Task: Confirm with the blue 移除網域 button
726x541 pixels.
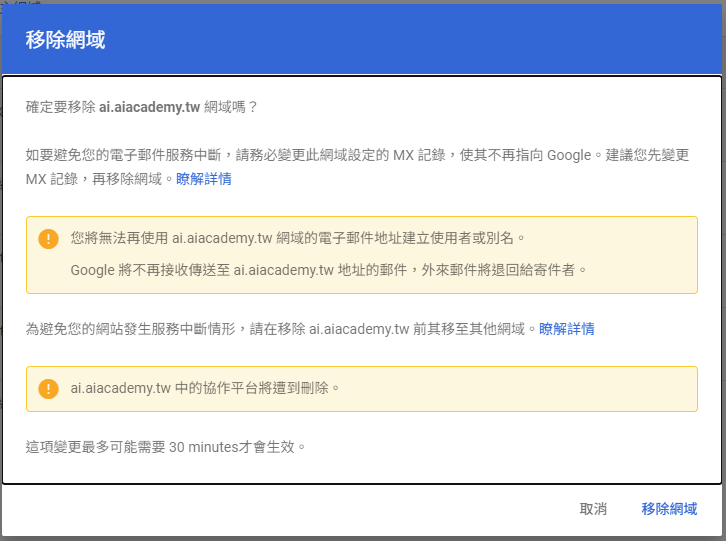Action: [669, 509]
